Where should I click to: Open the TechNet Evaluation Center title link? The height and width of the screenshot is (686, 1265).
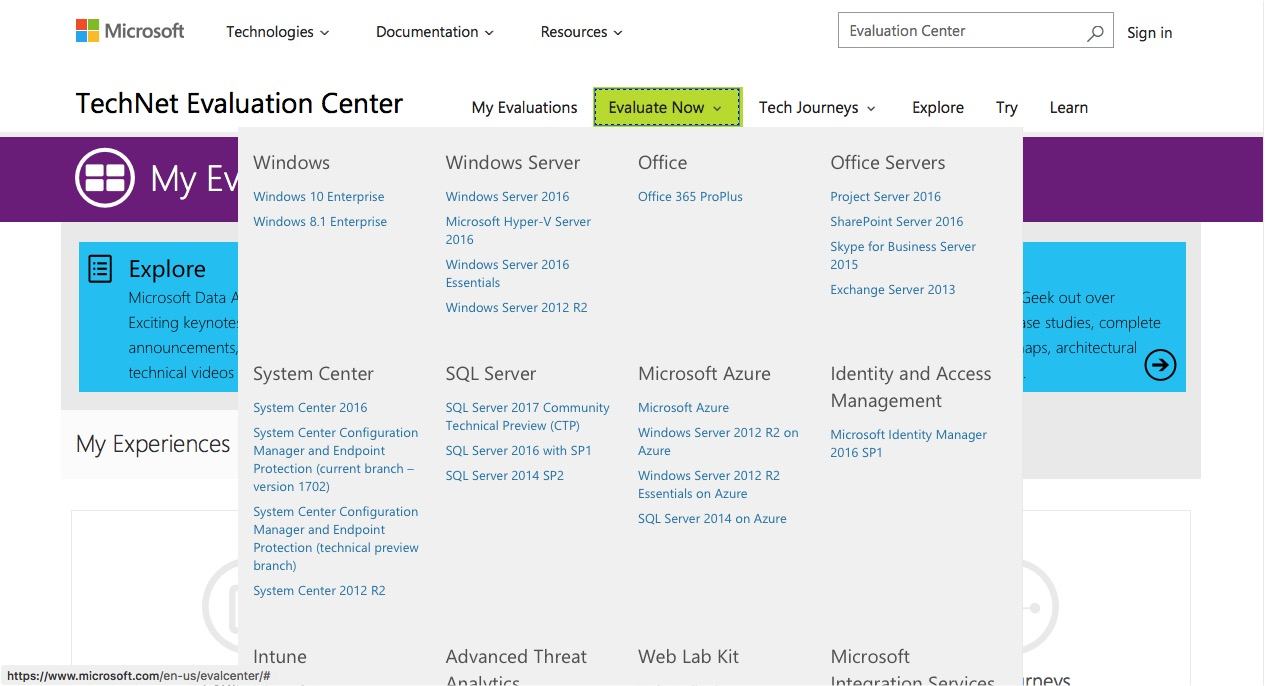[240, 103]
